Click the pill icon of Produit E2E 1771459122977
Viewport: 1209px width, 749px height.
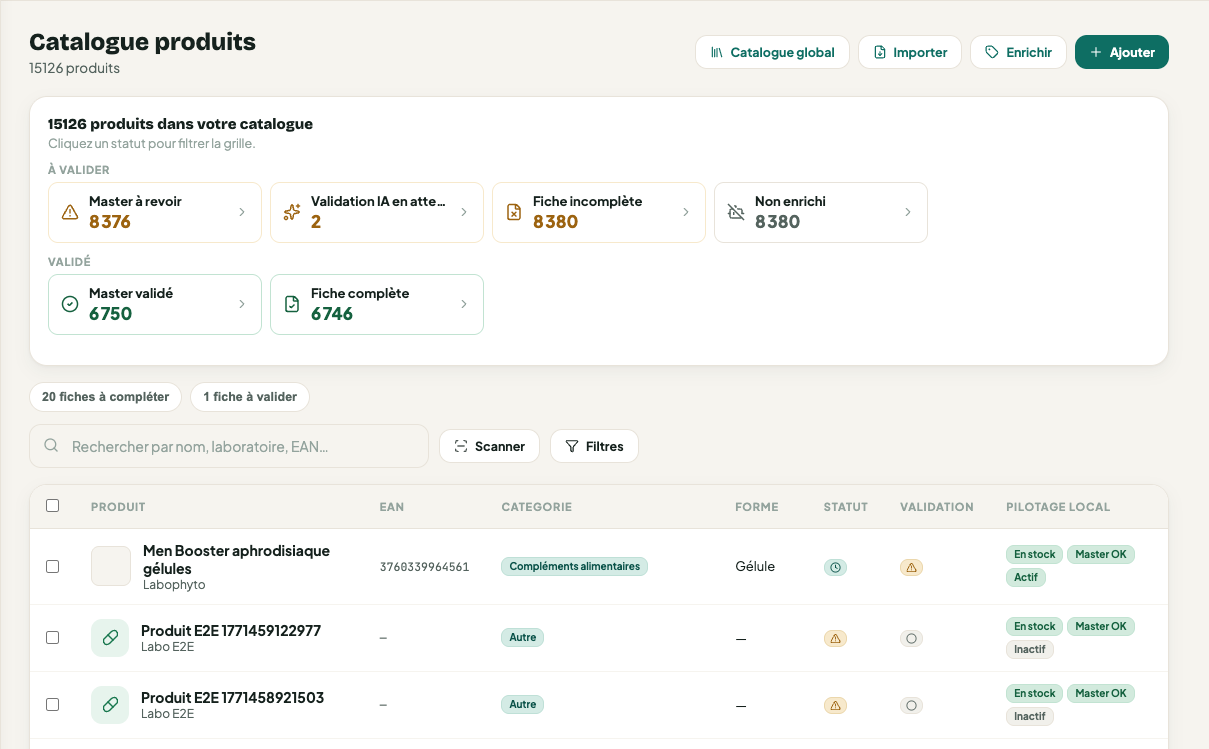click(x=110, y=638)
